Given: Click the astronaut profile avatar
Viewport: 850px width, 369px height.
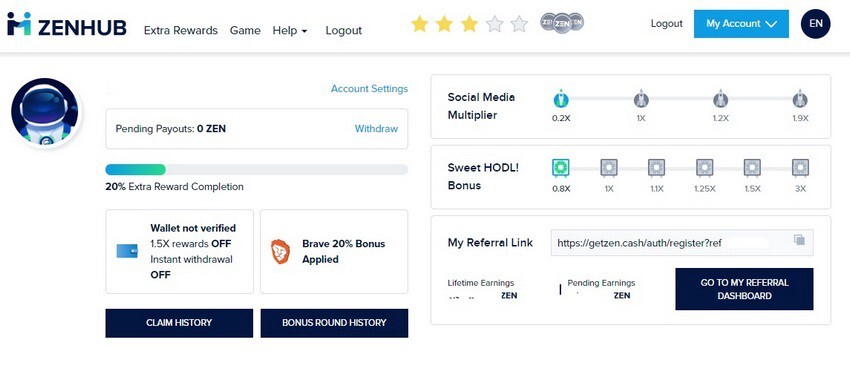Looking at the screenshot, I should (x=45, y=112).
